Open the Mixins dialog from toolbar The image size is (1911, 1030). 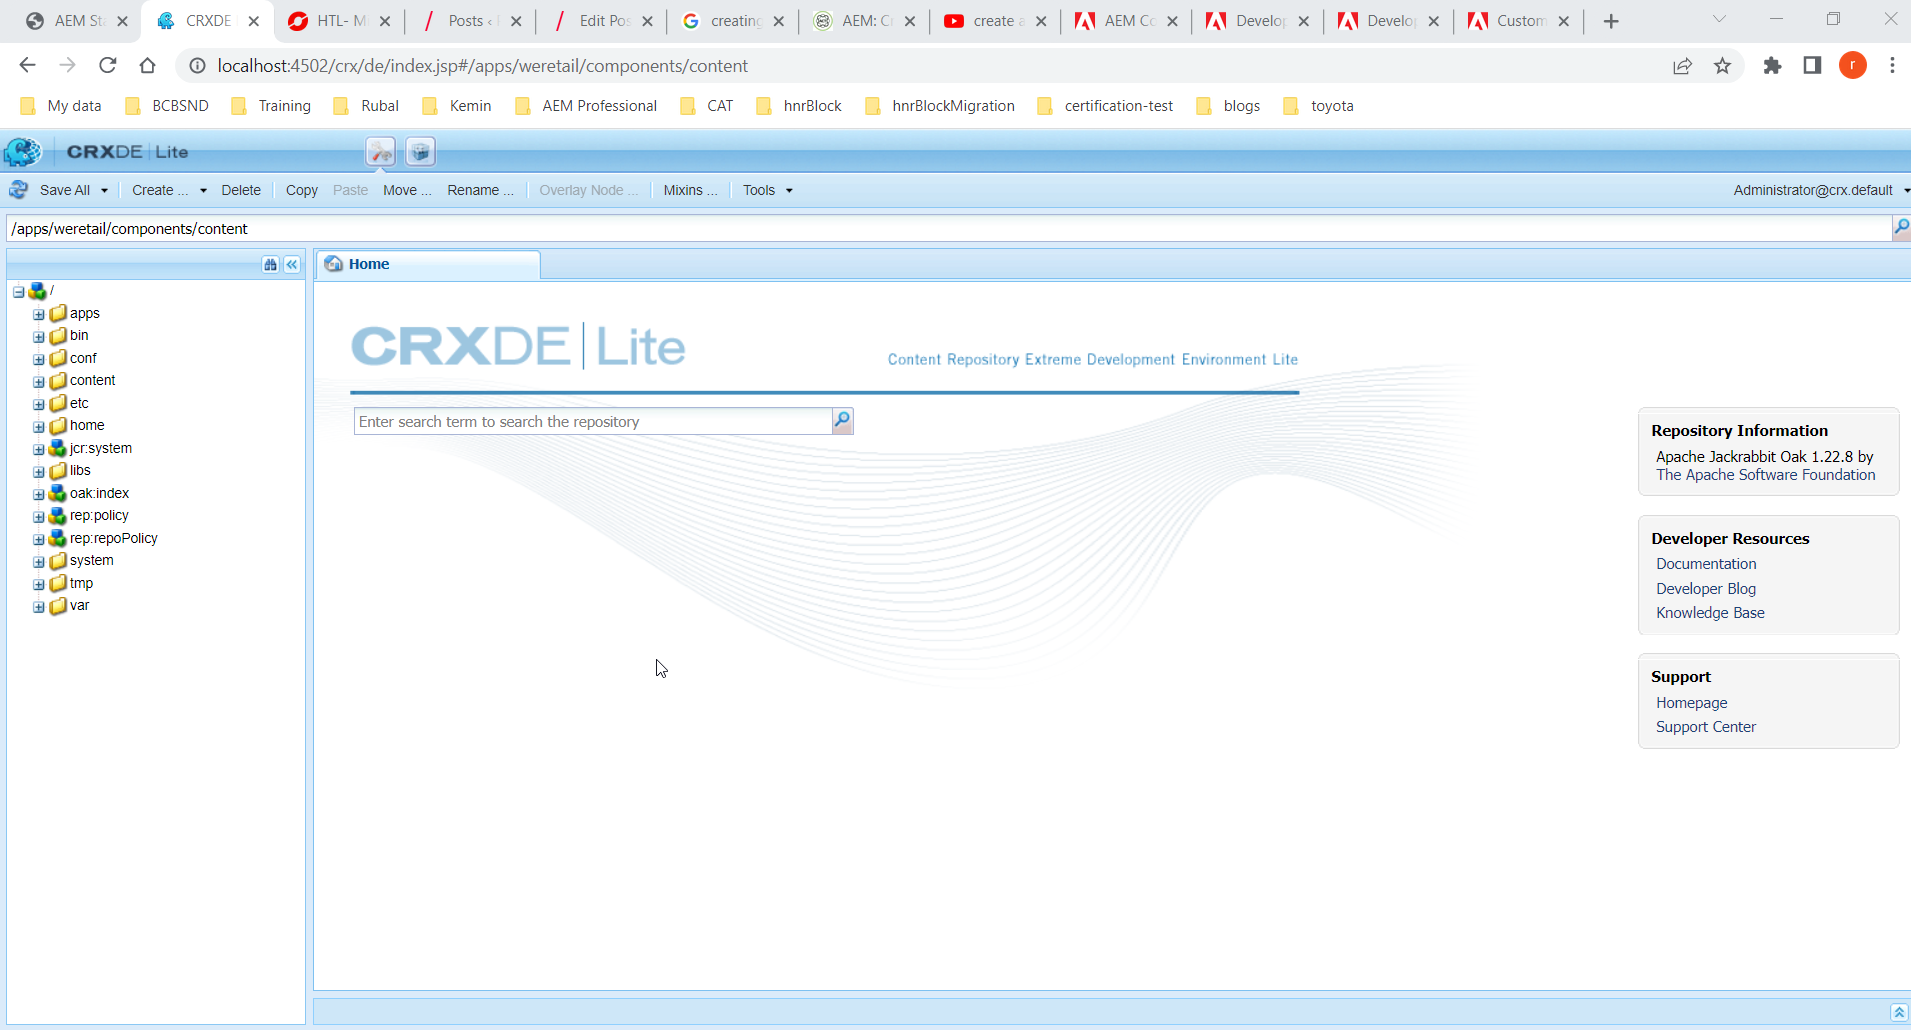689,190
